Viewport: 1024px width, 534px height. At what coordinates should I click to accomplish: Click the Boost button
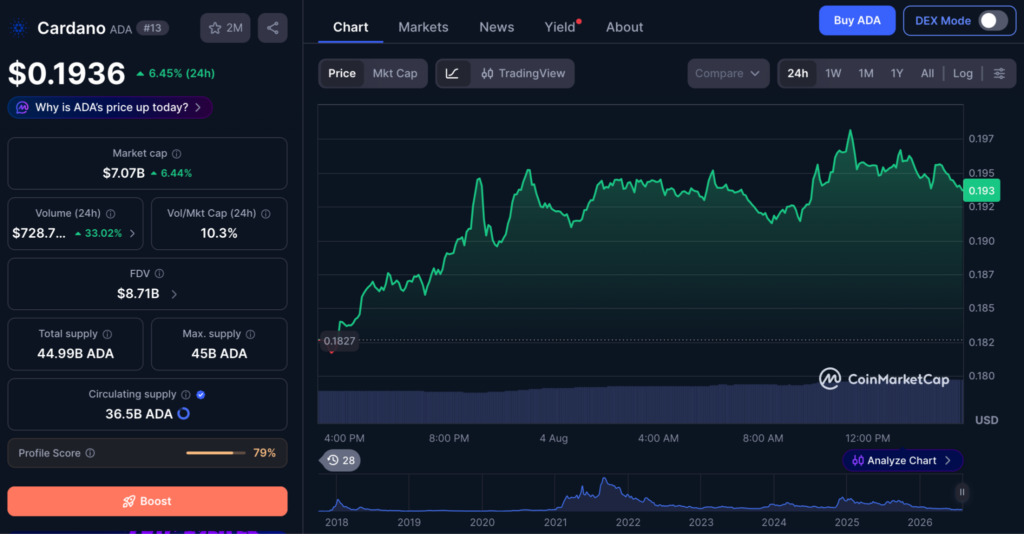tap(147, 501)
